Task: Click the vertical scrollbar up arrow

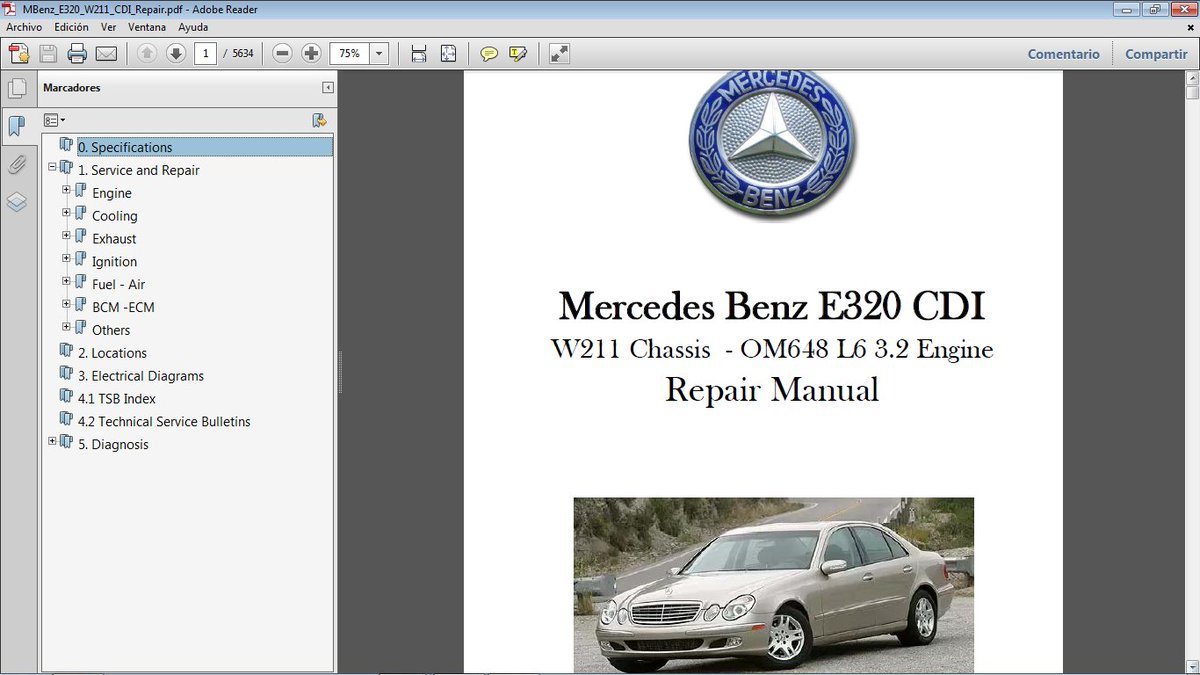Action: coord(1192,78)
